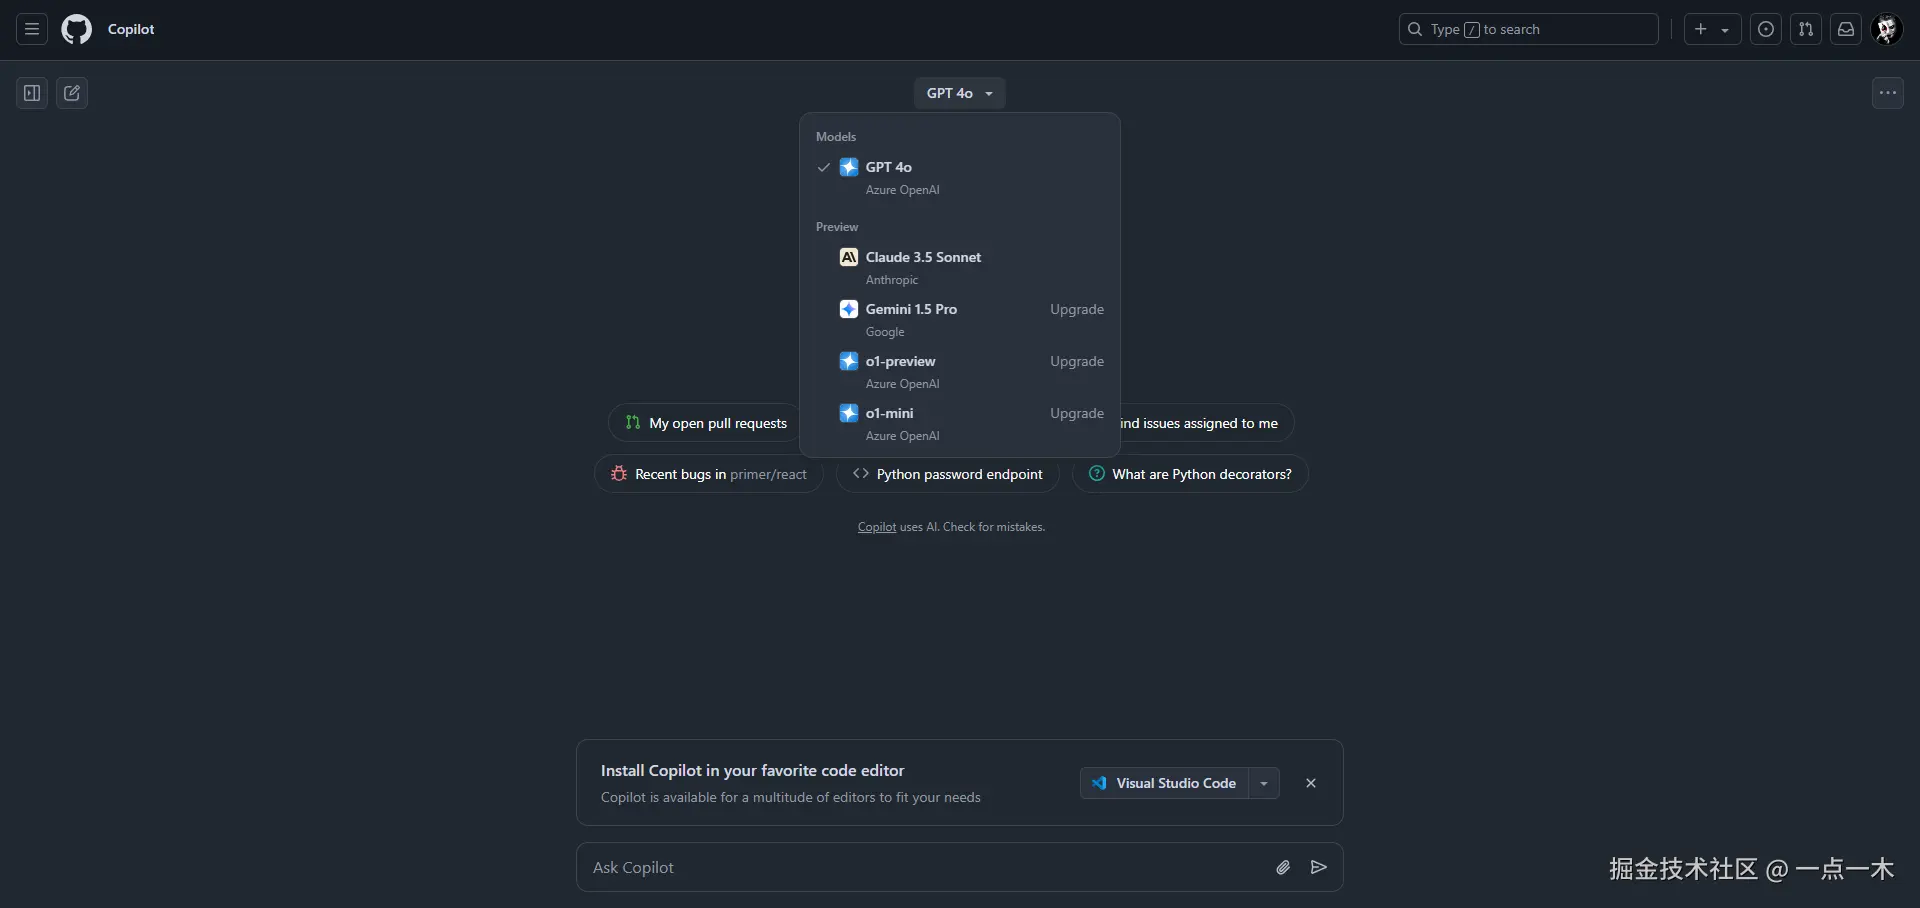Click the 'Preview' section heading
This screenshot has width=1920, height=908.
click(x=837, y=227)
